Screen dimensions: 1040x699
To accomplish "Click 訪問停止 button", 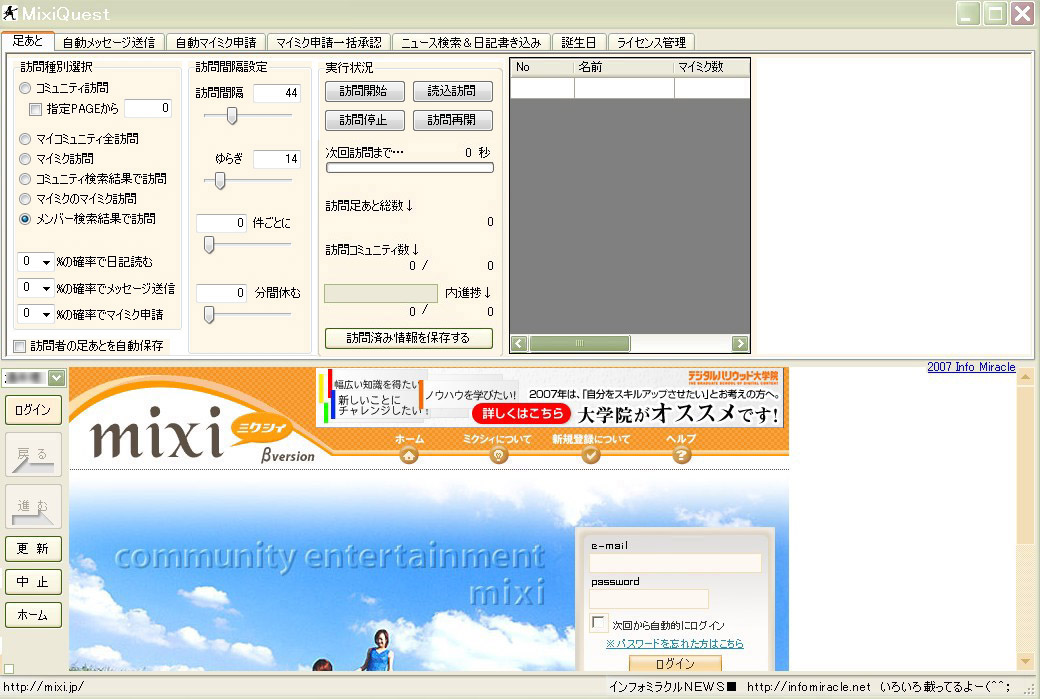I will (x=363, y=120).
